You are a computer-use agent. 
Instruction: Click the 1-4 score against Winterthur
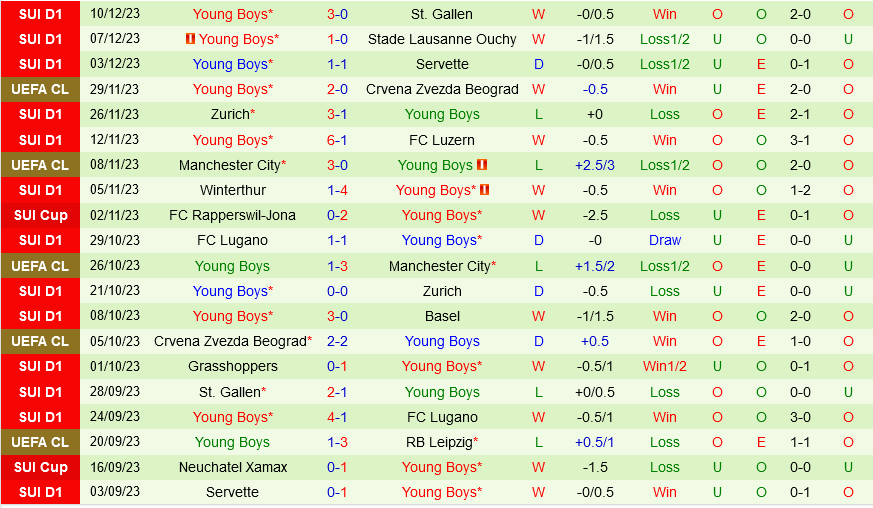(337, 190)
